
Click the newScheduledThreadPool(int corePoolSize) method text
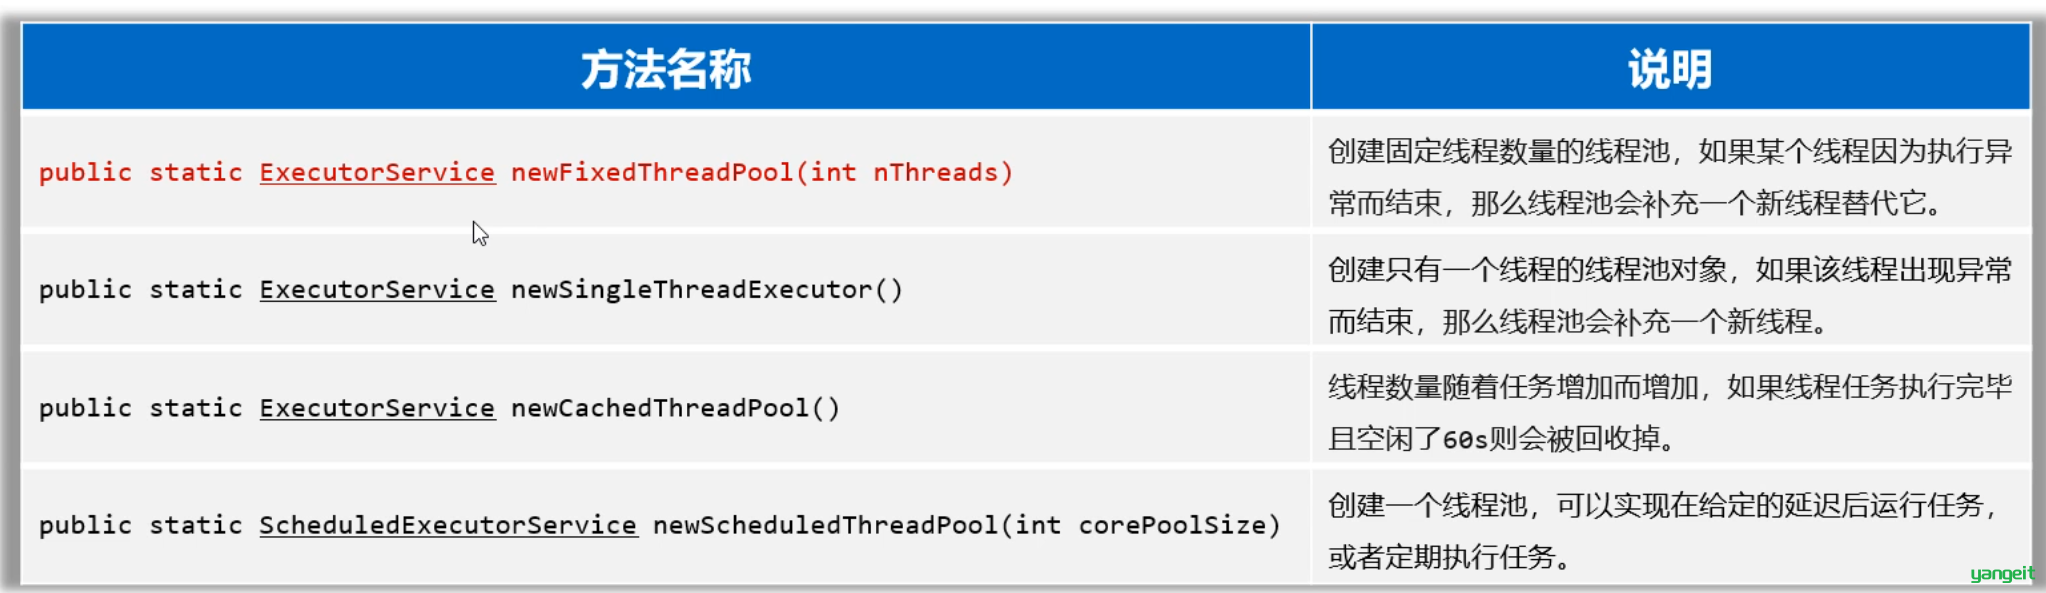(x=966, y=526)
